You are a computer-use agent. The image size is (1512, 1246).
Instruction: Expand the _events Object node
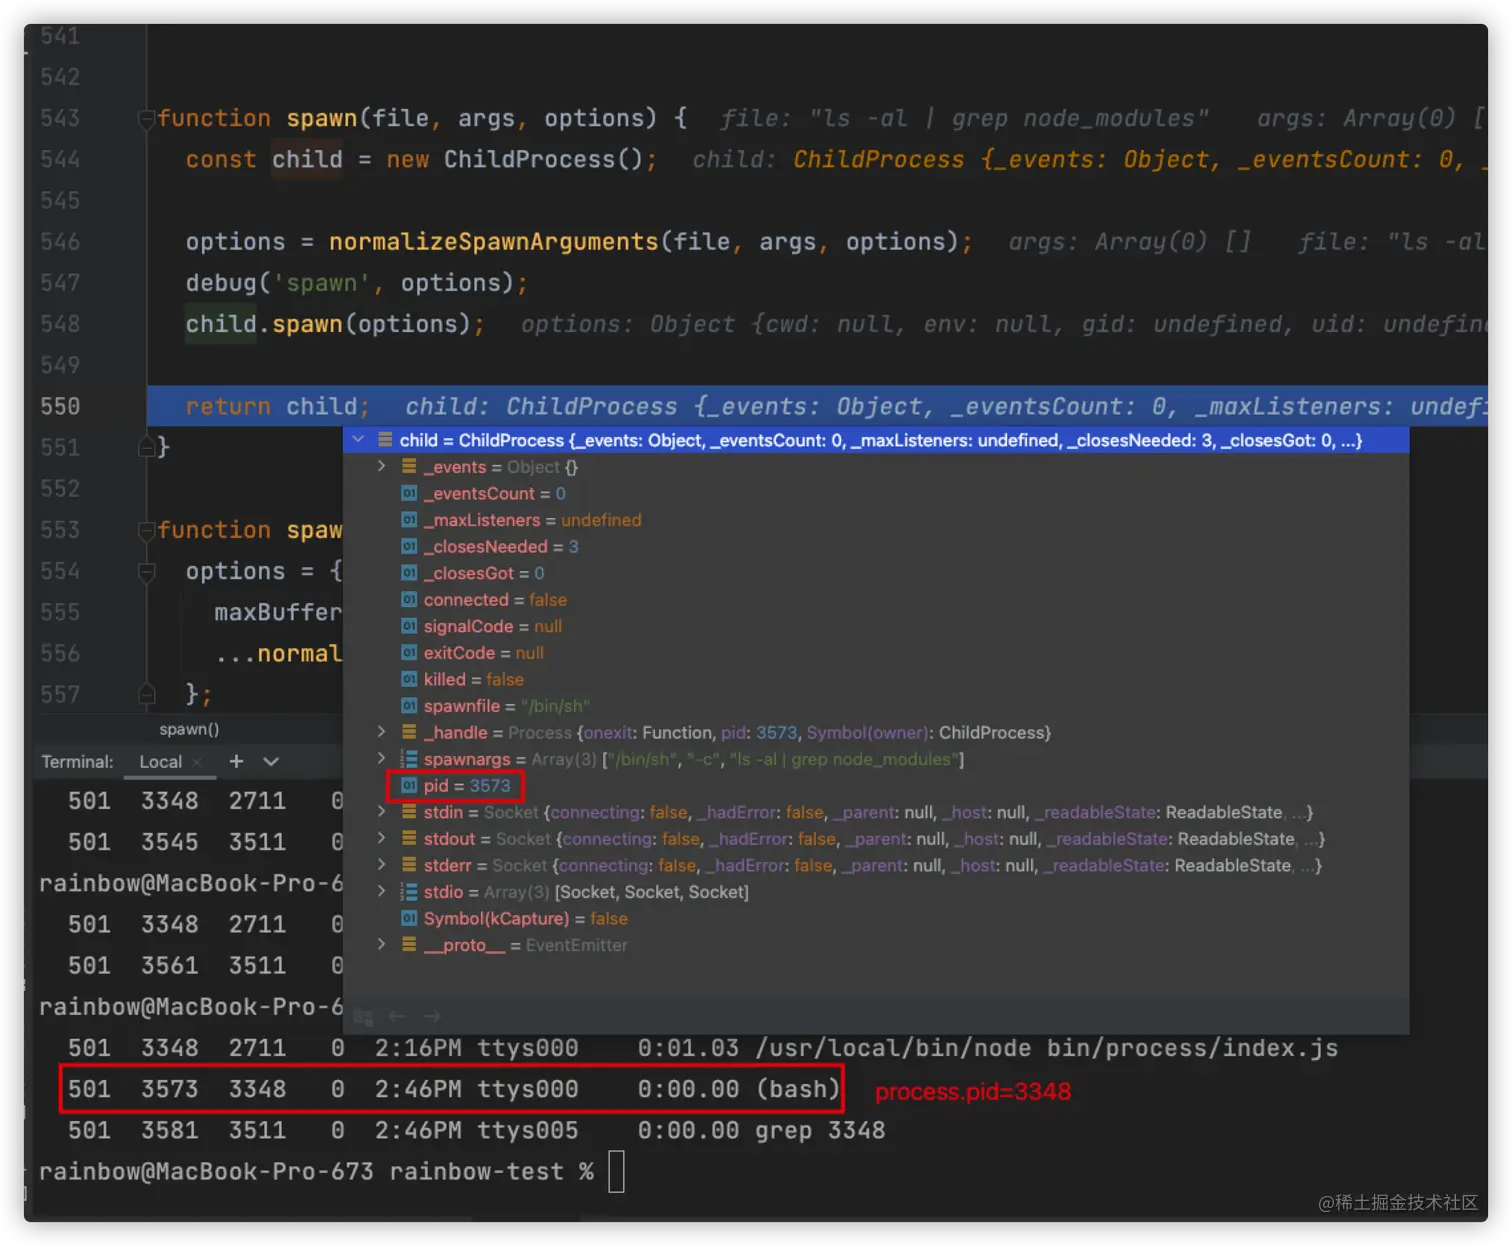[x=380, y=466]
